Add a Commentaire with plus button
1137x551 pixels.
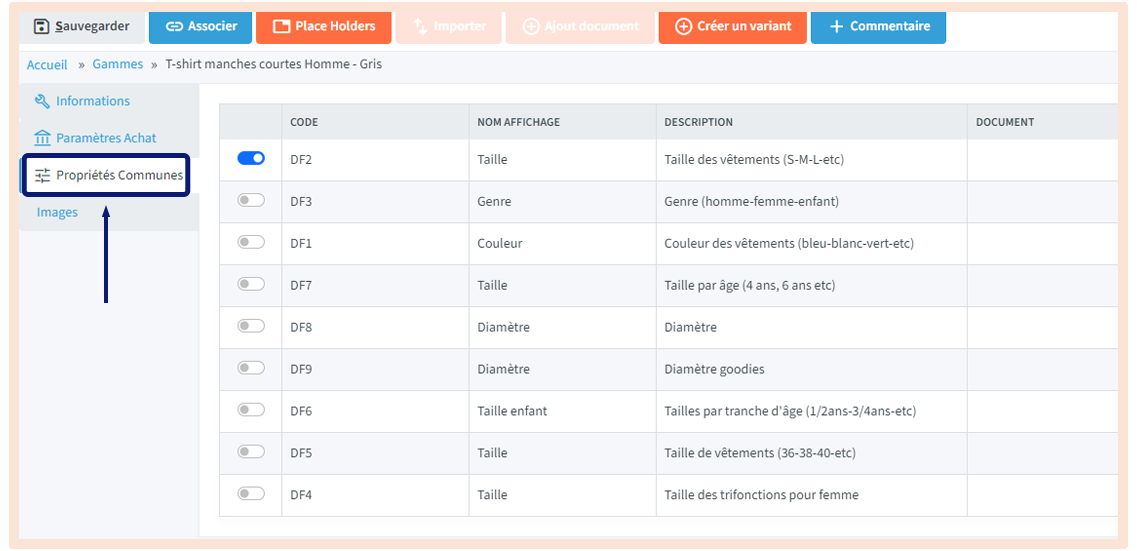coord(878,27)
